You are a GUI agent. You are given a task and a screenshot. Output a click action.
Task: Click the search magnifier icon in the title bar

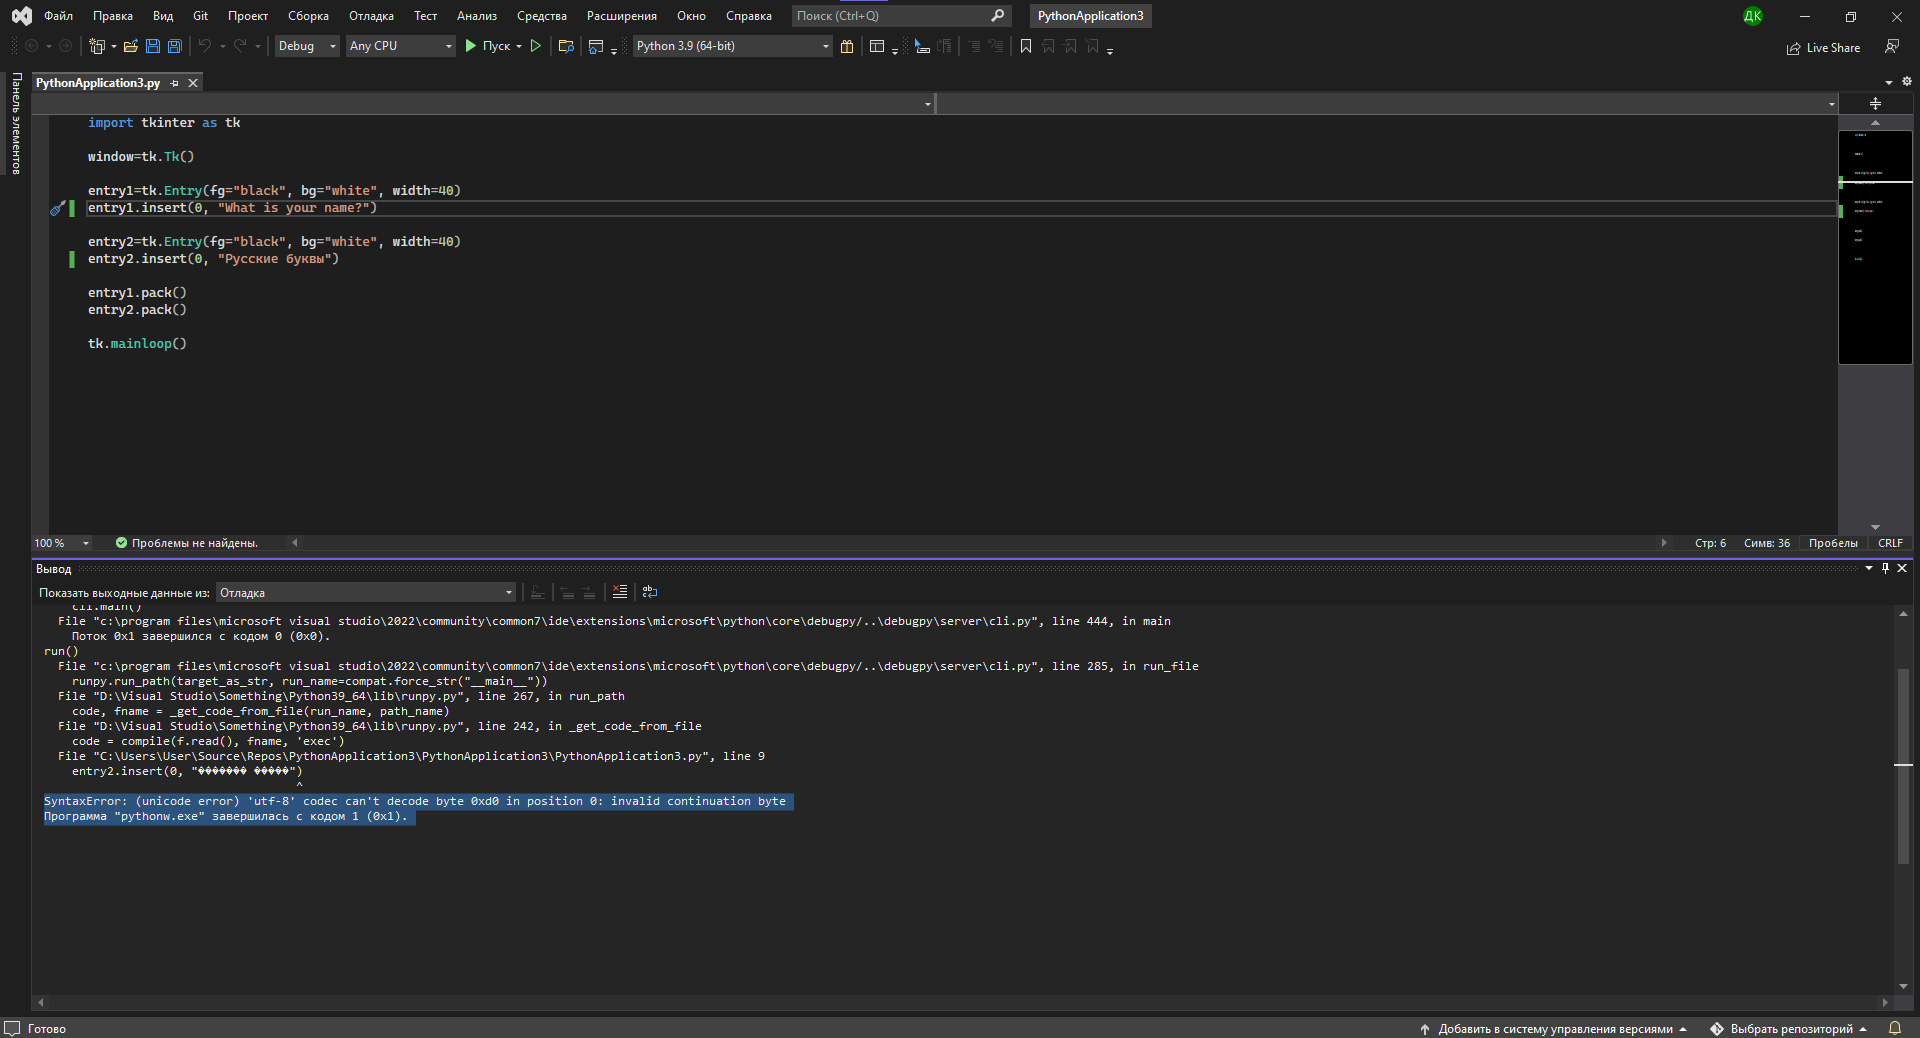point(997,16)
